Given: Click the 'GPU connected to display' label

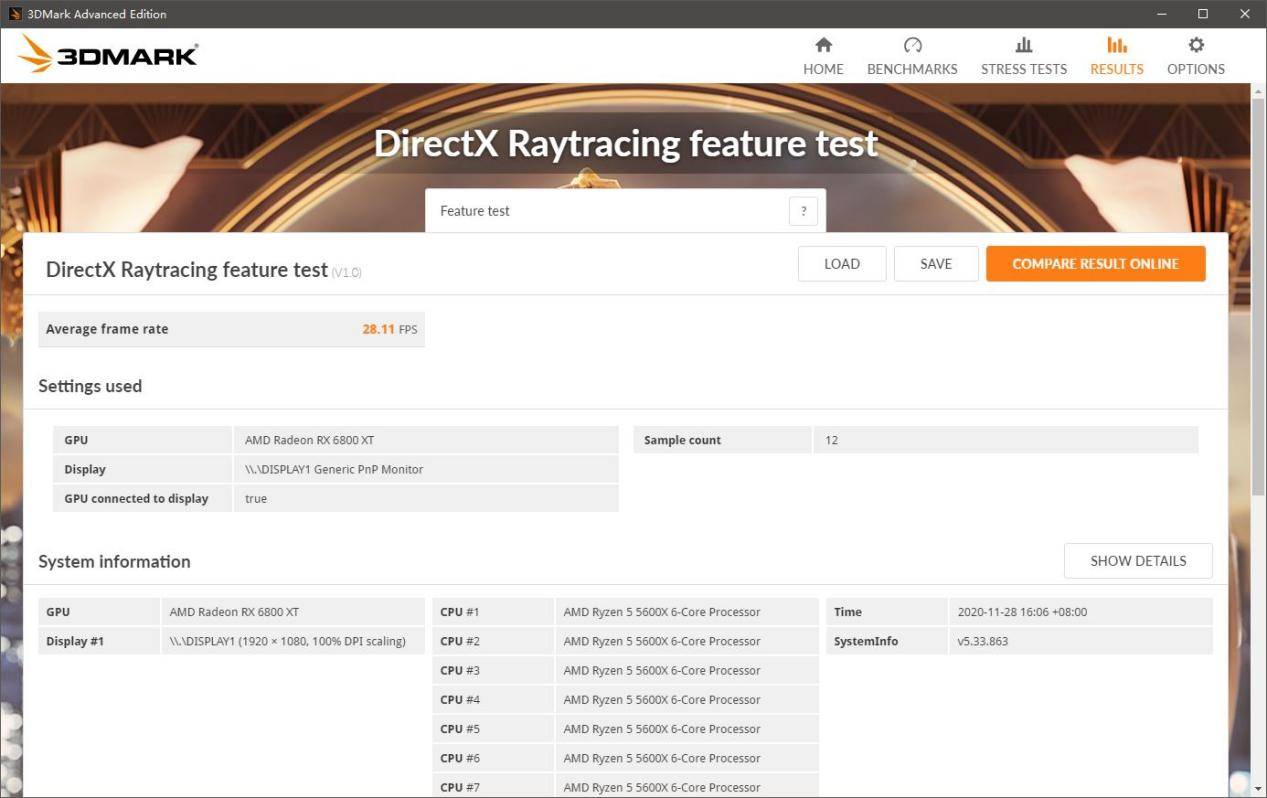Looking at the screenshot, I should tap(136, 498).
